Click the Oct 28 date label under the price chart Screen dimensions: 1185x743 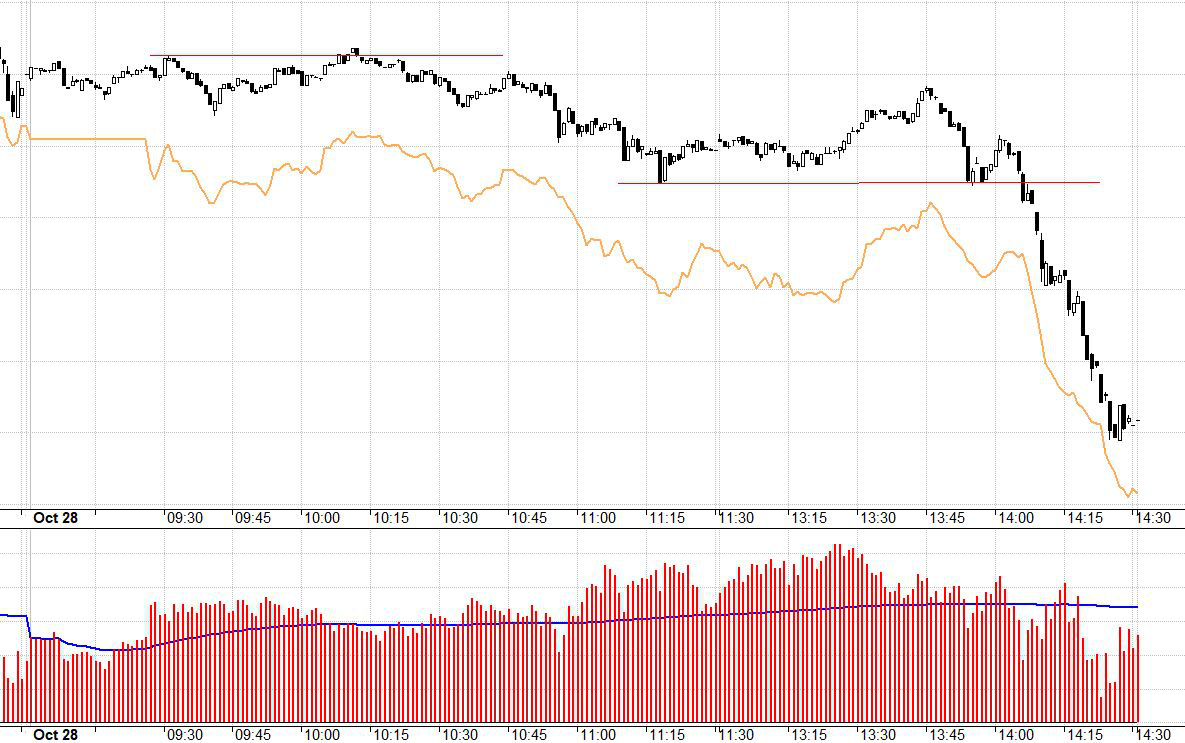[55, 518]
